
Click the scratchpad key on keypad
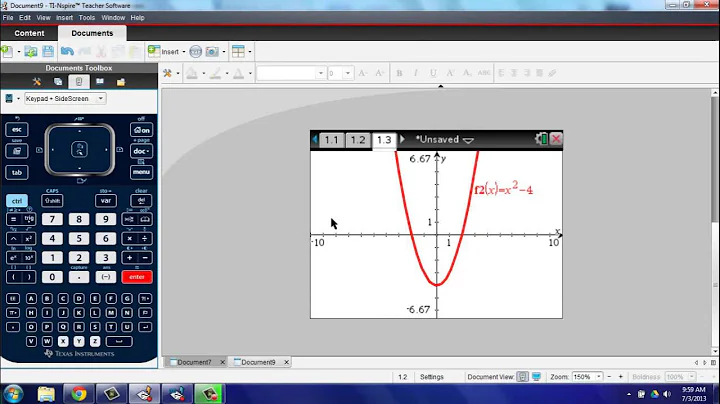17,151
